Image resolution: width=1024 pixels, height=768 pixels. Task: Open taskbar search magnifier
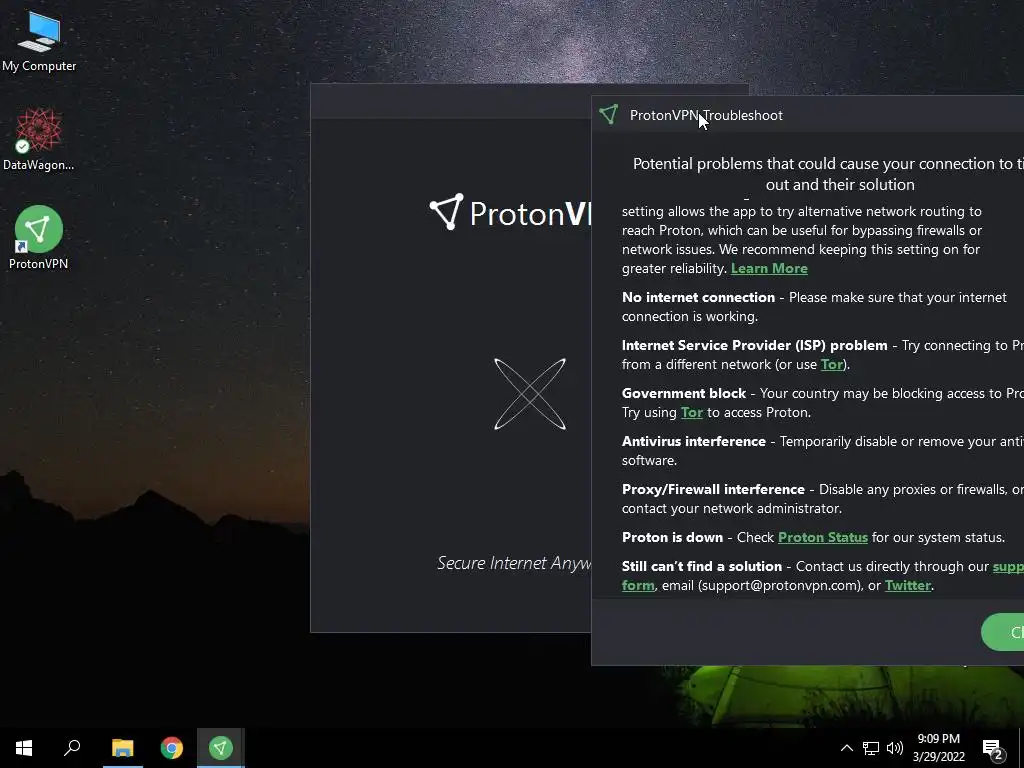[72, 748]
